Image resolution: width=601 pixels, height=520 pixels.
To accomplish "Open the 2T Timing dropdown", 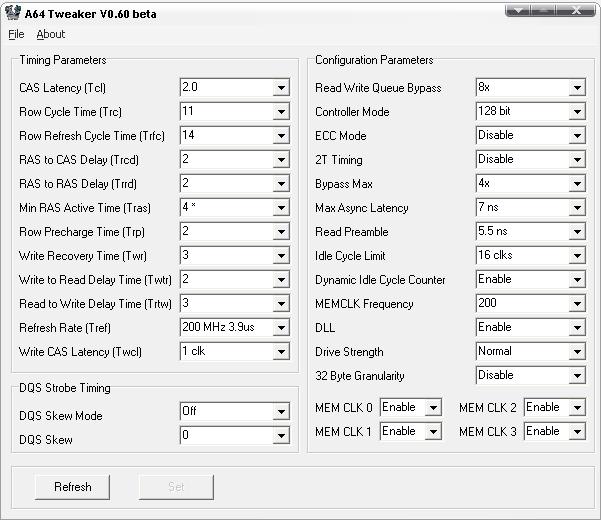I will [531, 159].
